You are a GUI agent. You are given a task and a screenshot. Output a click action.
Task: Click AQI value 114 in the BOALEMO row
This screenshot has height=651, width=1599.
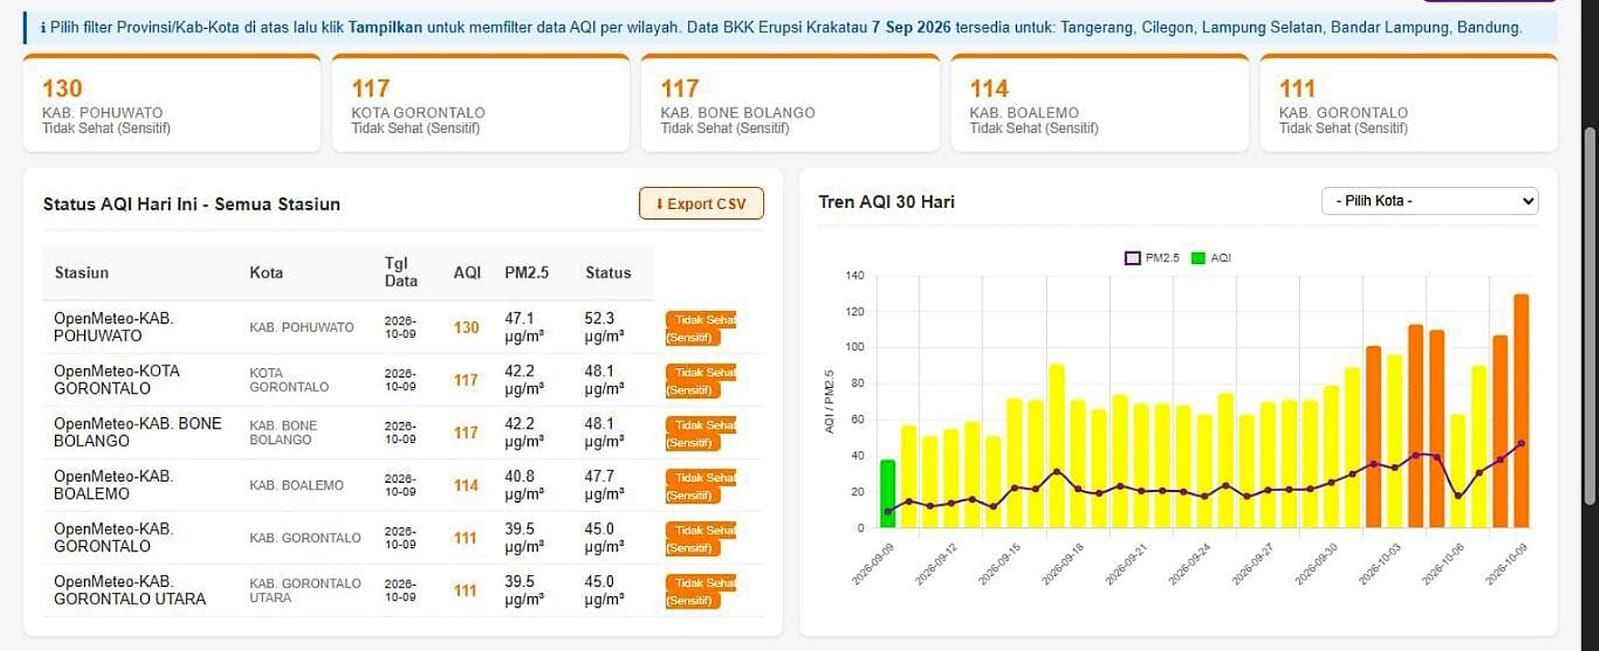(466, 486)
